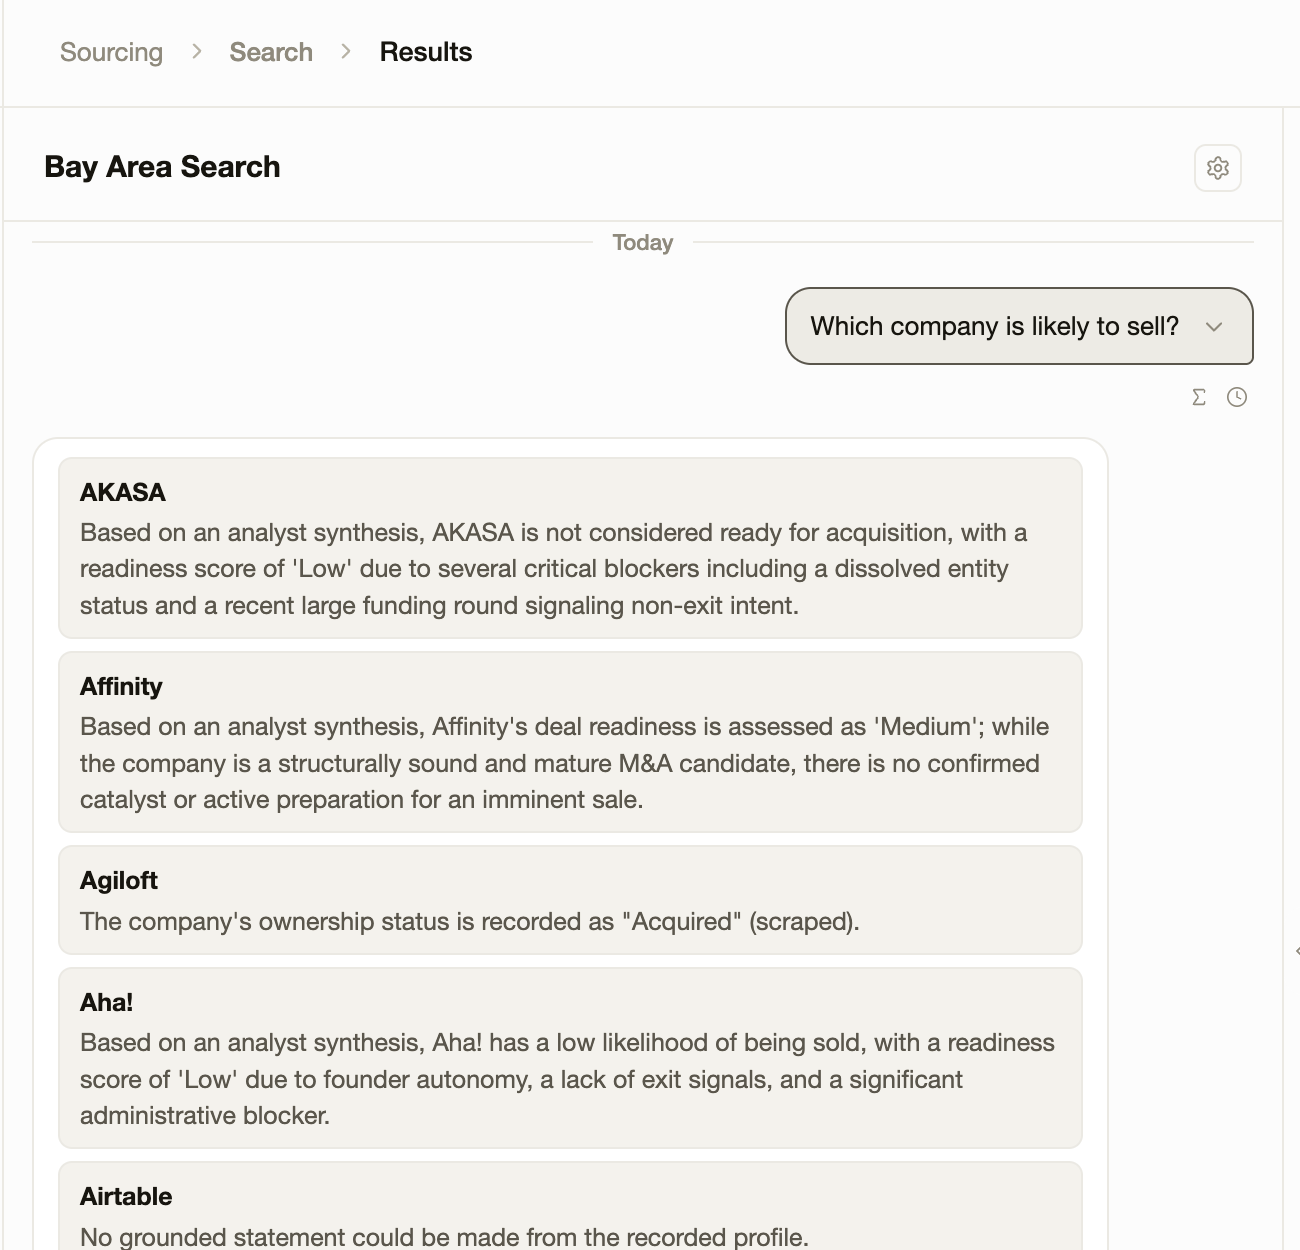Image resolution: width=1300 pixels, height=1250 pixels.
Task: Open settings gear for Bay Area Search
Action: coord(1217,168)
